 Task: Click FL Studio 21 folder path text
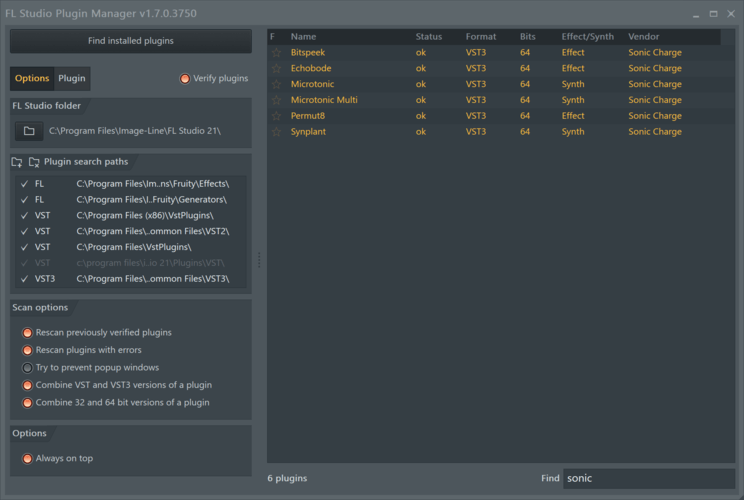(x=135, y=131)
